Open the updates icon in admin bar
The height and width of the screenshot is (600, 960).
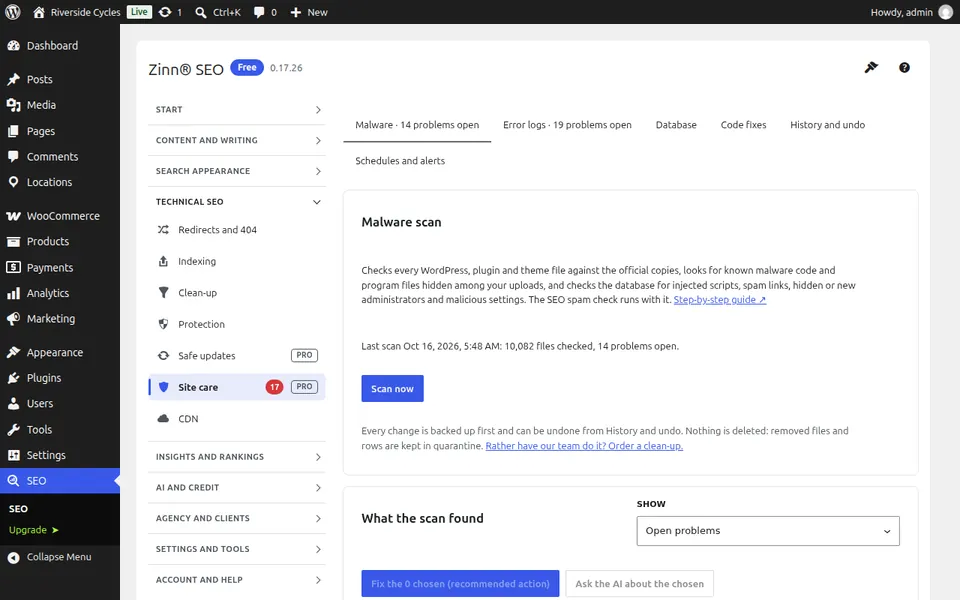click(x=170, y=12)
